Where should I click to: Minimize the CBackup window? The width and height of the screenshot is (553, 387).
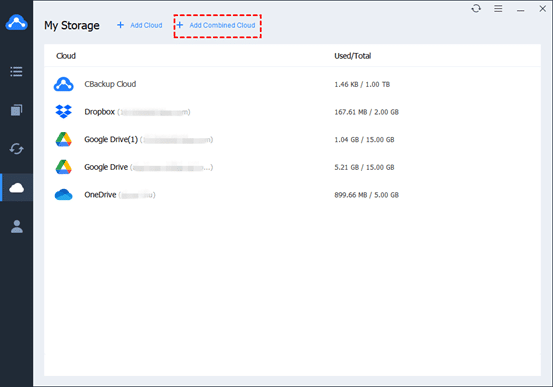coord(521,11)
